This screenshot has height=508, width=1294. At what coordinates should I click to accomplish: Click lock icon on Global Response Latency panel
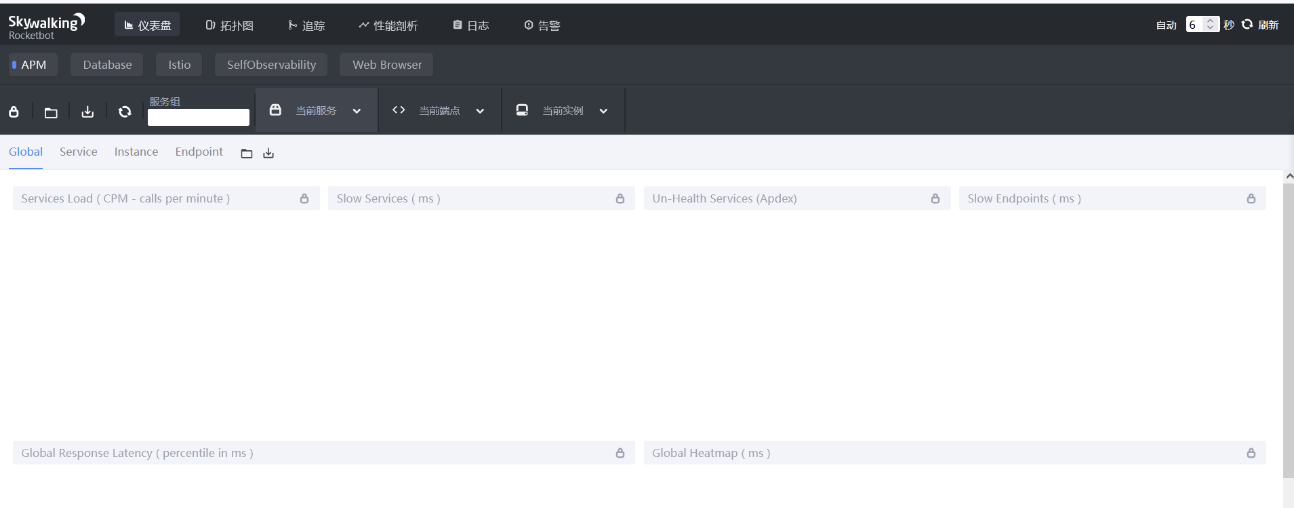pos(620,453)
